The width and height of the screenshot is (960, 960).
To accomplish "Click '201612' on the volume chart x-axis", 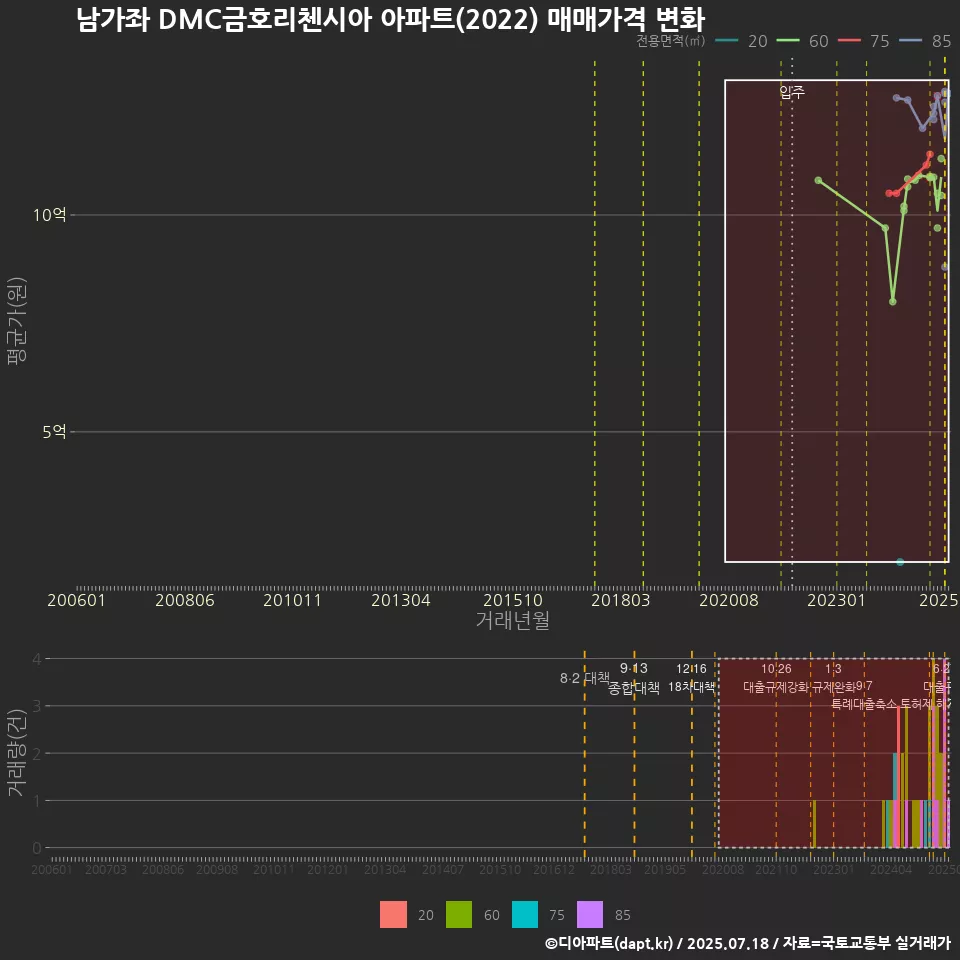I will click(x=554, y=869).
